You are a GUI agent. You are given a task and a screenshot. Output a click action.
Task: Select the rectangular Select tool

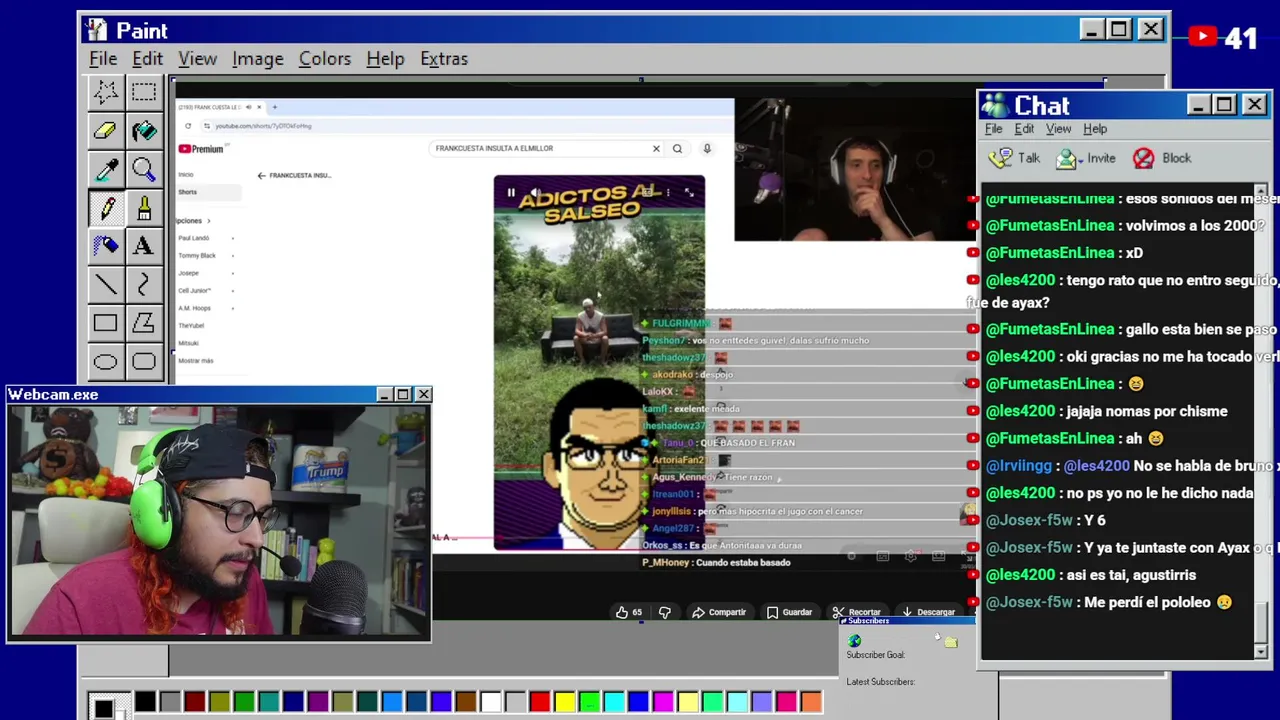[144, 92]
